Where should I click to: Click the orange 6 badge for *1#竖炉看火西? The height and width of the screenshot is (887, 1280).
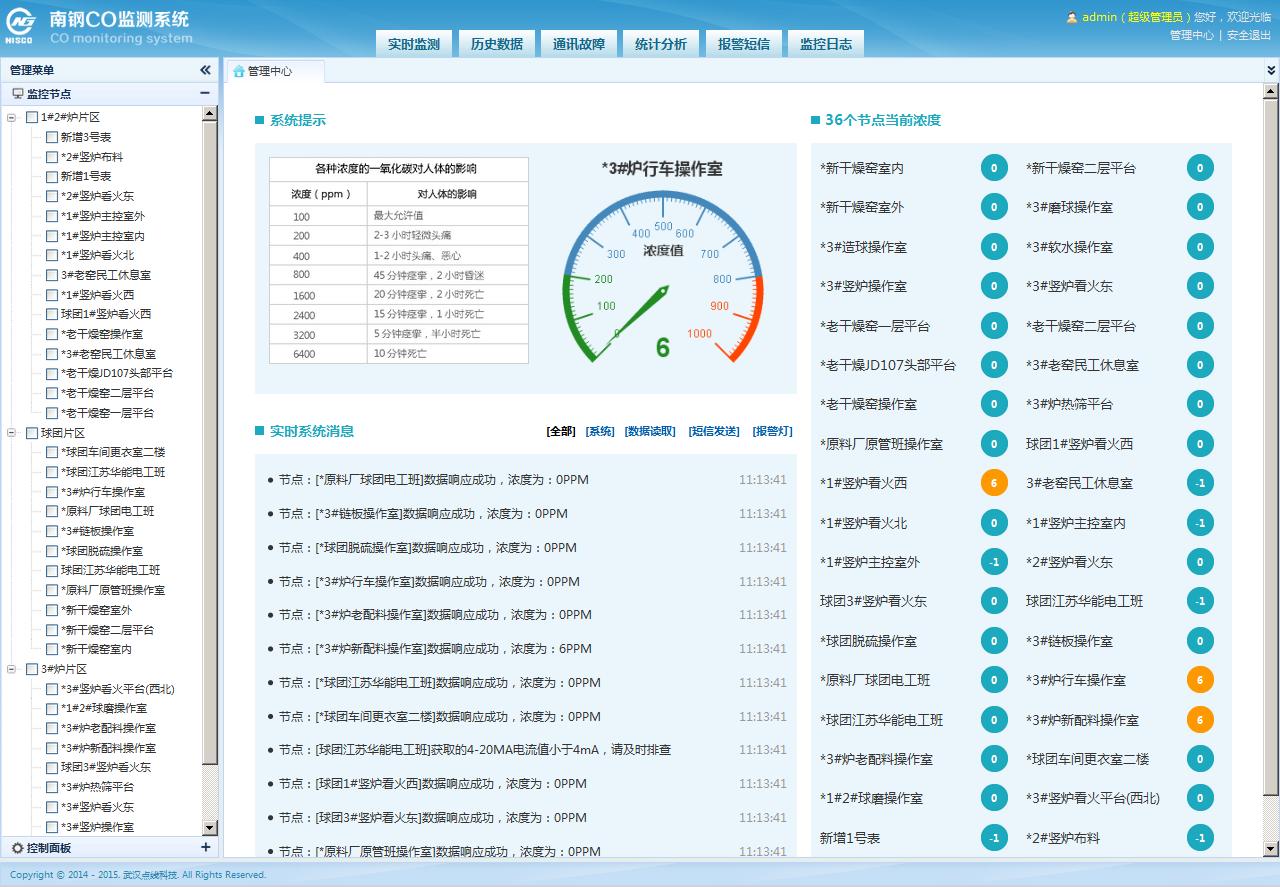[993, 483]
